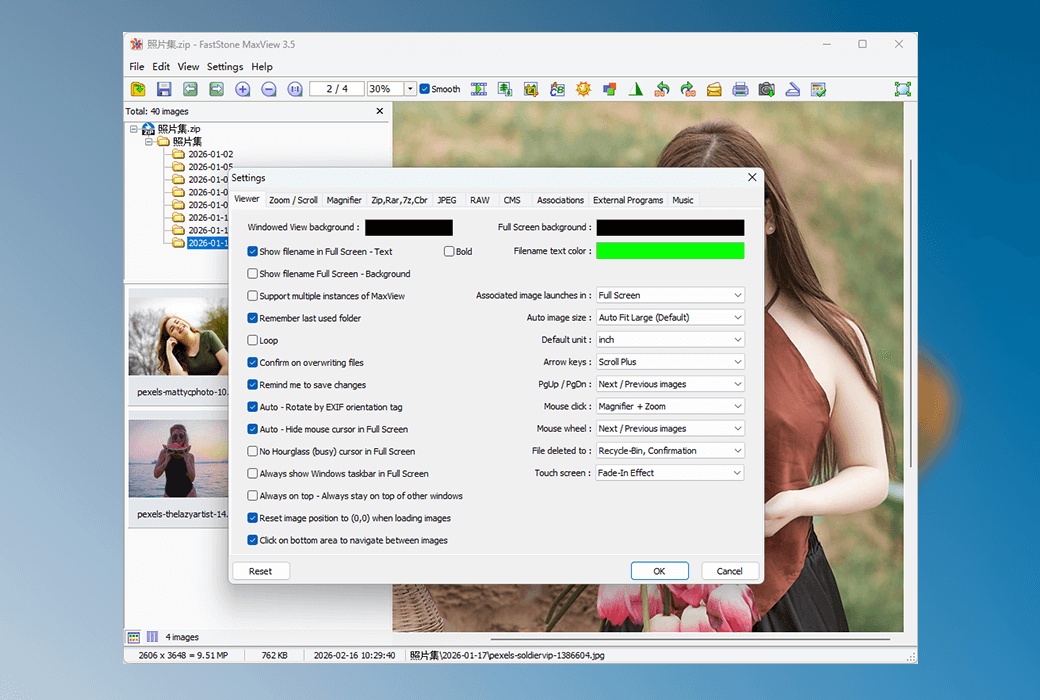
Task: Uncheck Remember last used folder
Action: point(253,318)
